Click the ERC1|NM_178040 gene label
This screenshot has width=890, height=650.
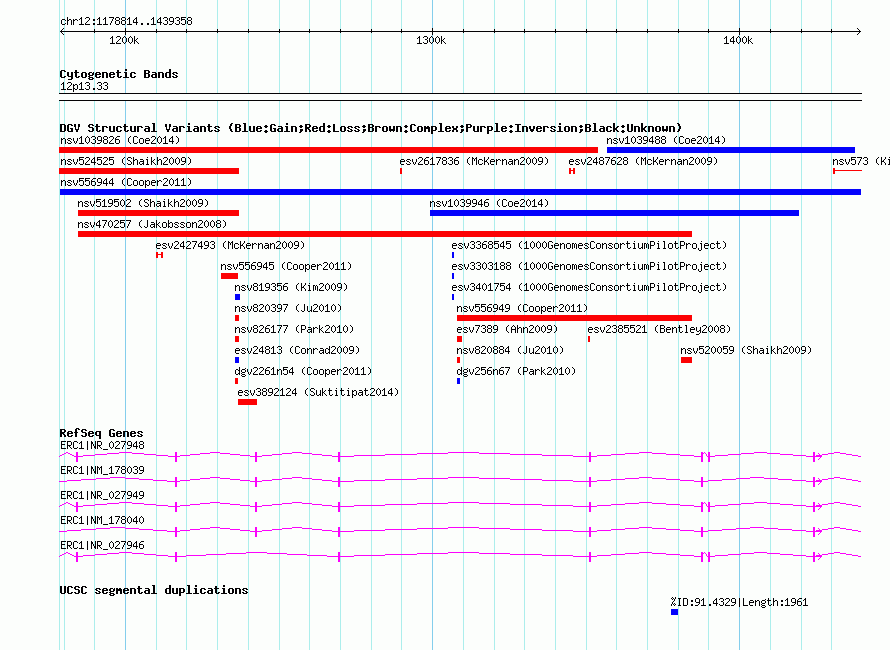pos(102,521)
